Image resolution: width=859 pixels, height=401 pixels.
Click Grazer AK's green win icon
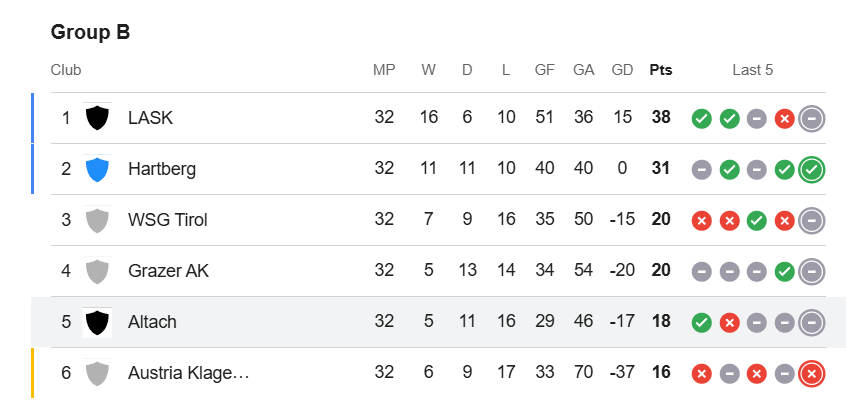tap(784, 272)
